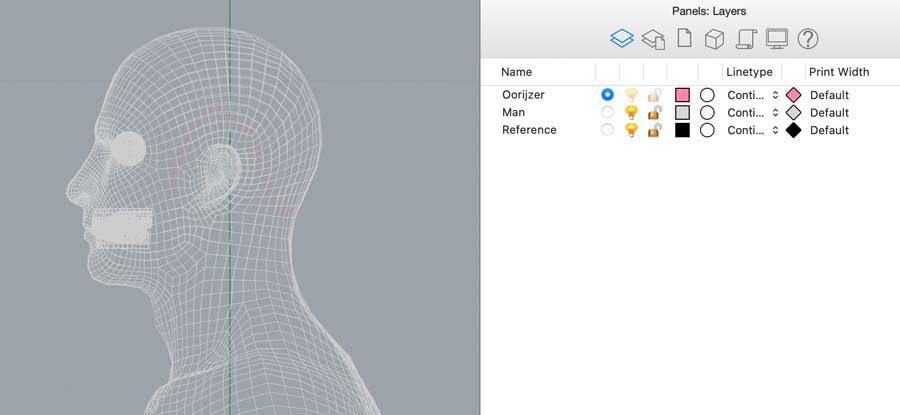Select the Oorijzer layer name
This screenshot has width=900, height=415.
[523, 95]
